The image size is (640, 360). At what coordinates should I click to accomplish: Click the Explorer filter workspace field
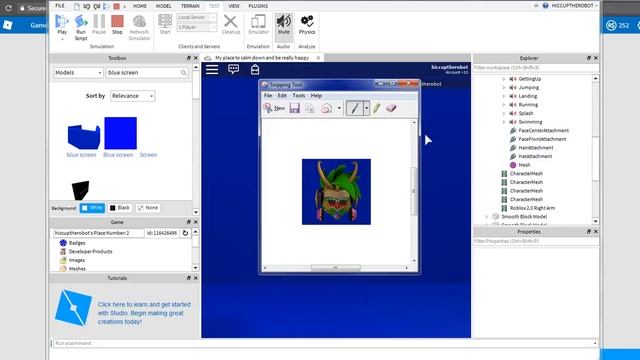pyautogui.click(x=536, y=68)
